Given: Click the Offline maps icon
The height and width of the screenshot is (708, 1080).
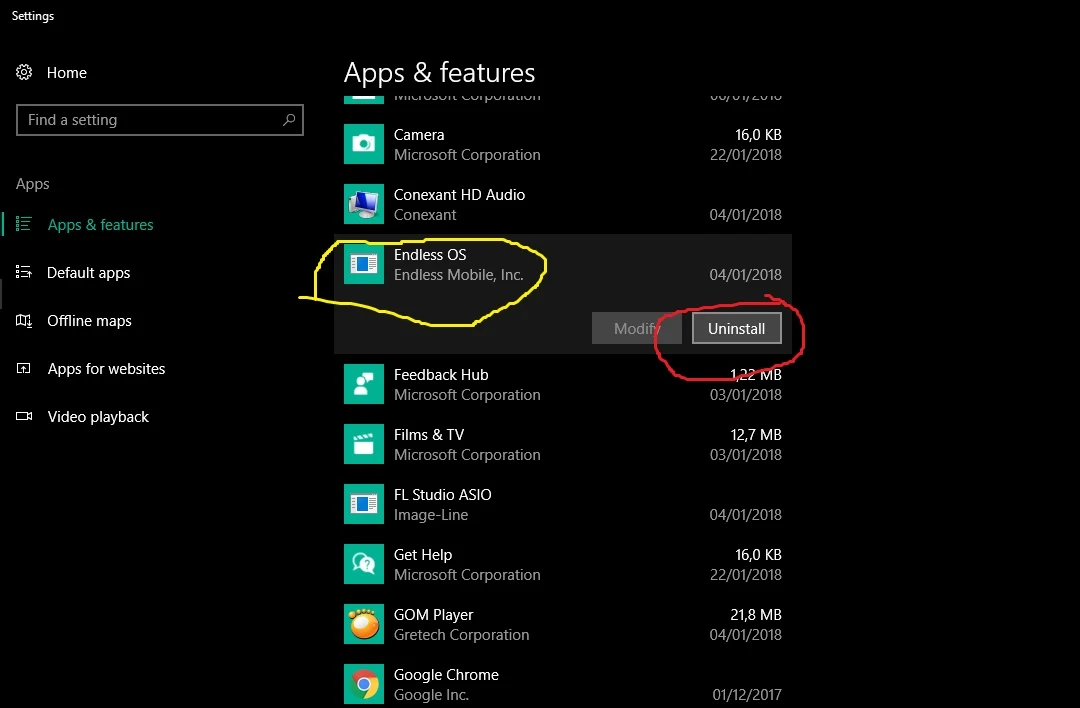Looking at the screenshot, I should [24, 320].
